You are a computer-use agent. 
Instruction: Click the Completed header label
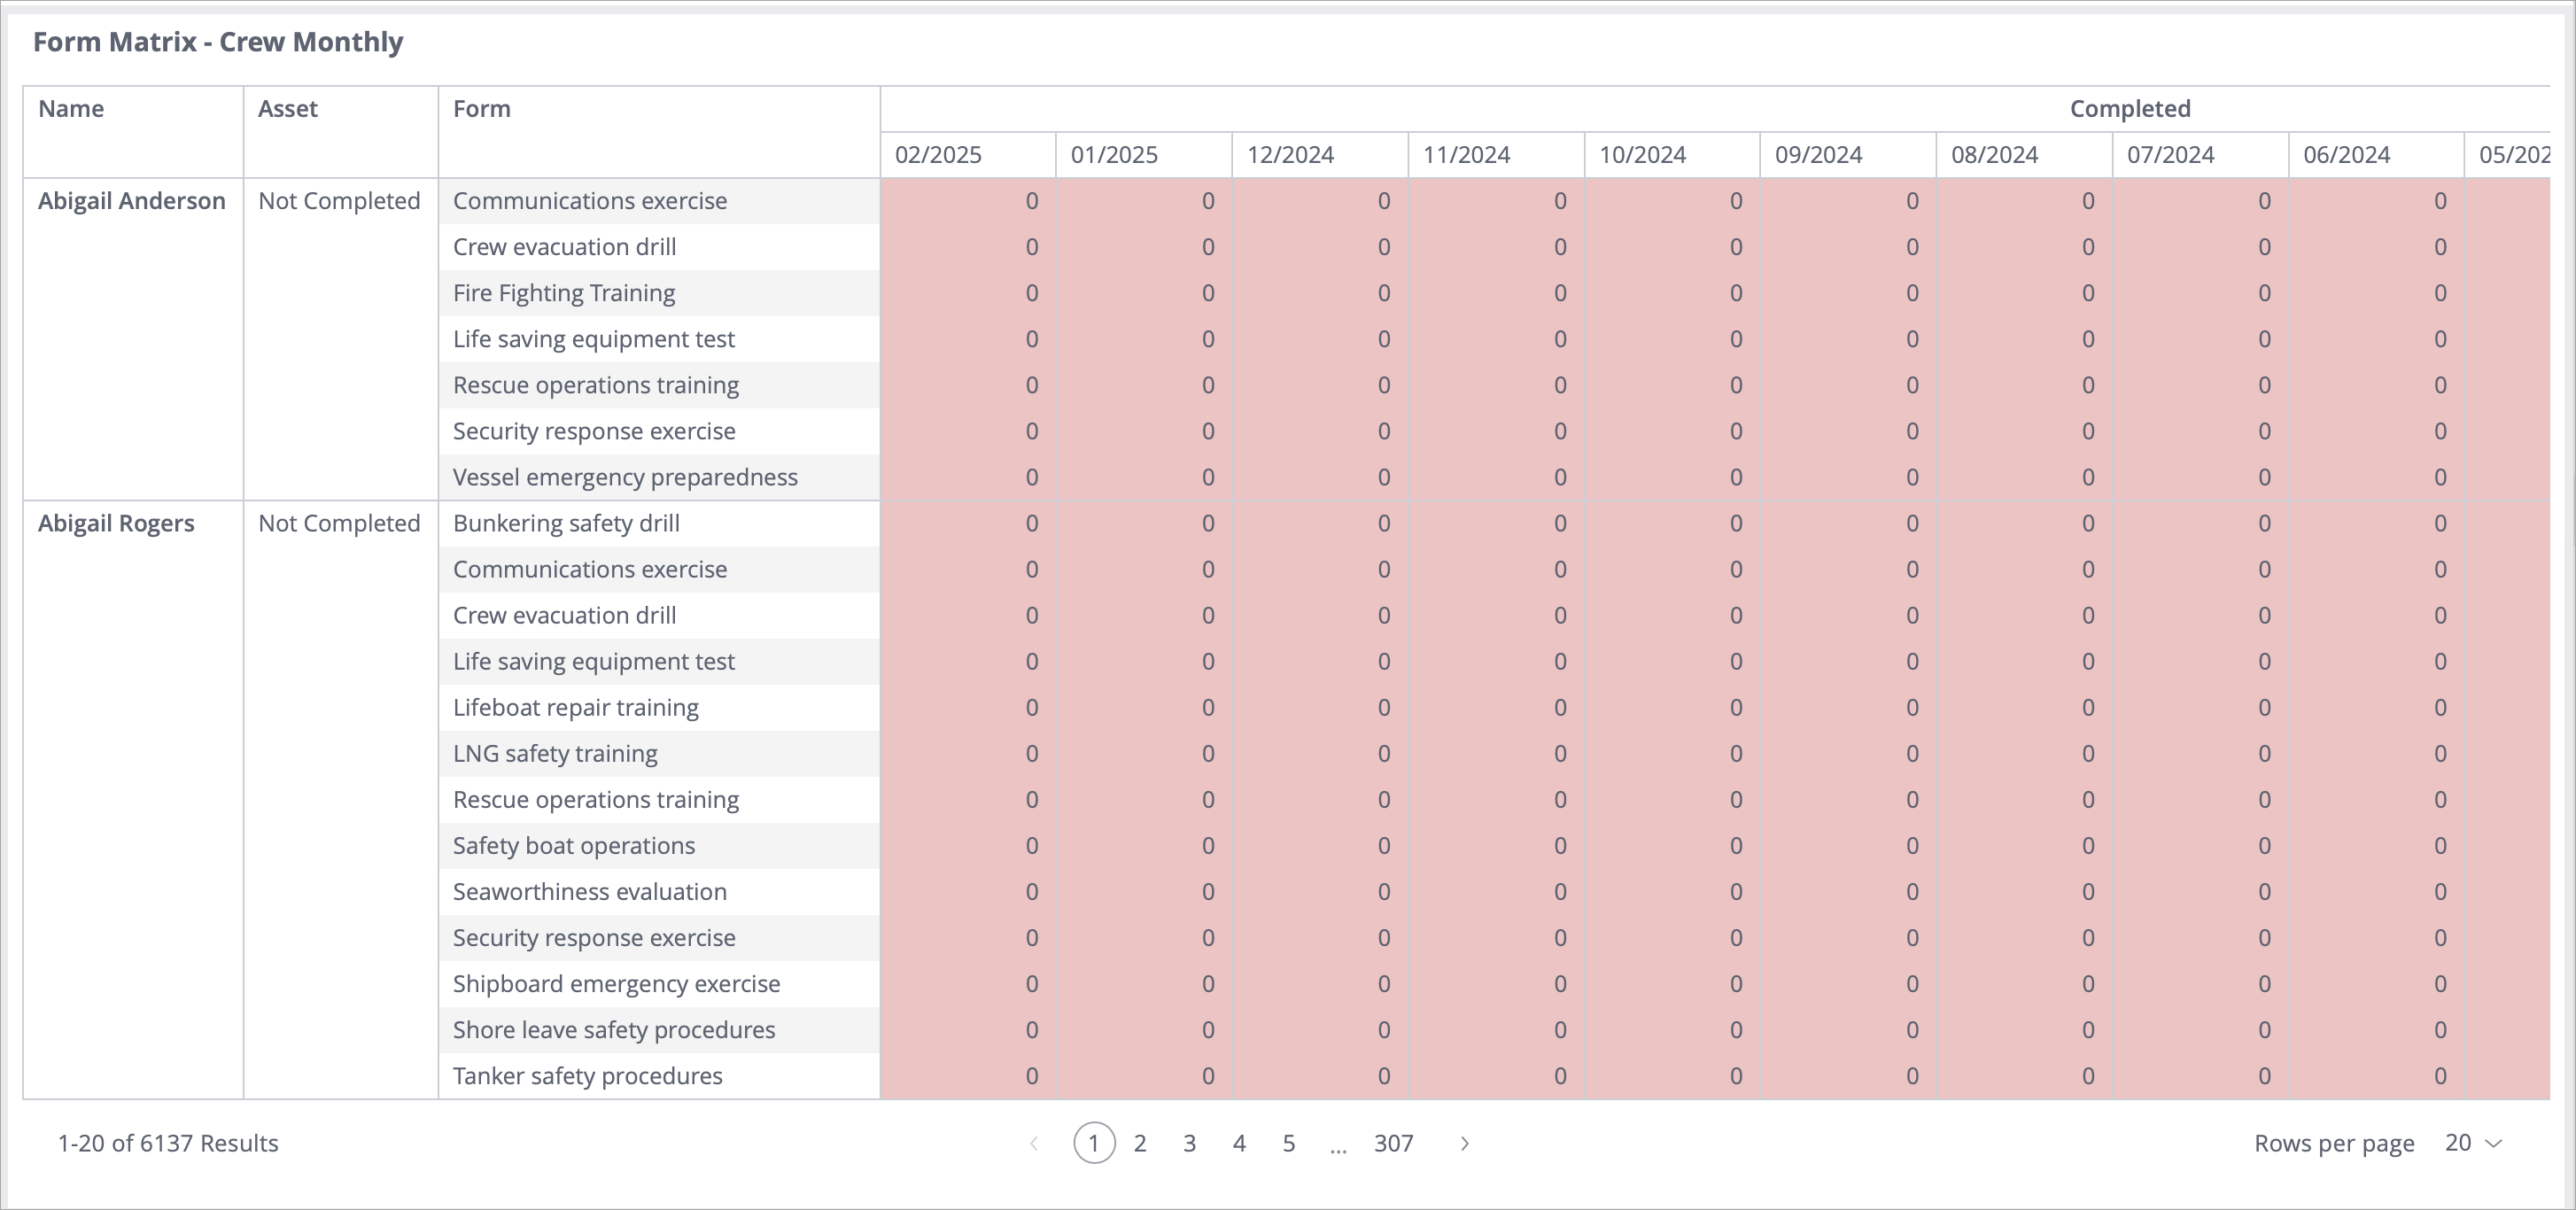pos(2129,108)
